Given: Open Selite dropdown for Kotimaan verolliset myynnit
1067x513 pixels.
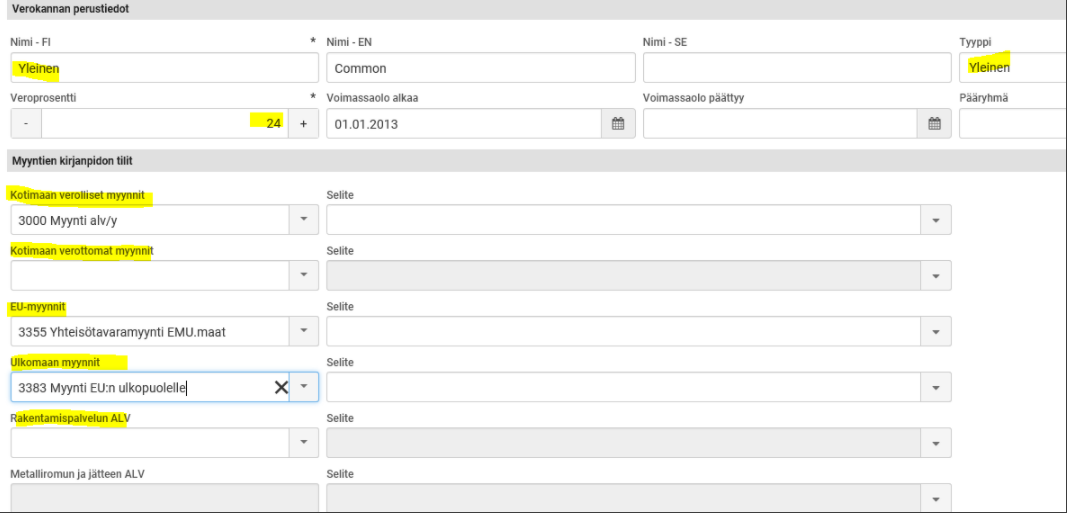Looking at the screenshot, I should tap(936, 220).
